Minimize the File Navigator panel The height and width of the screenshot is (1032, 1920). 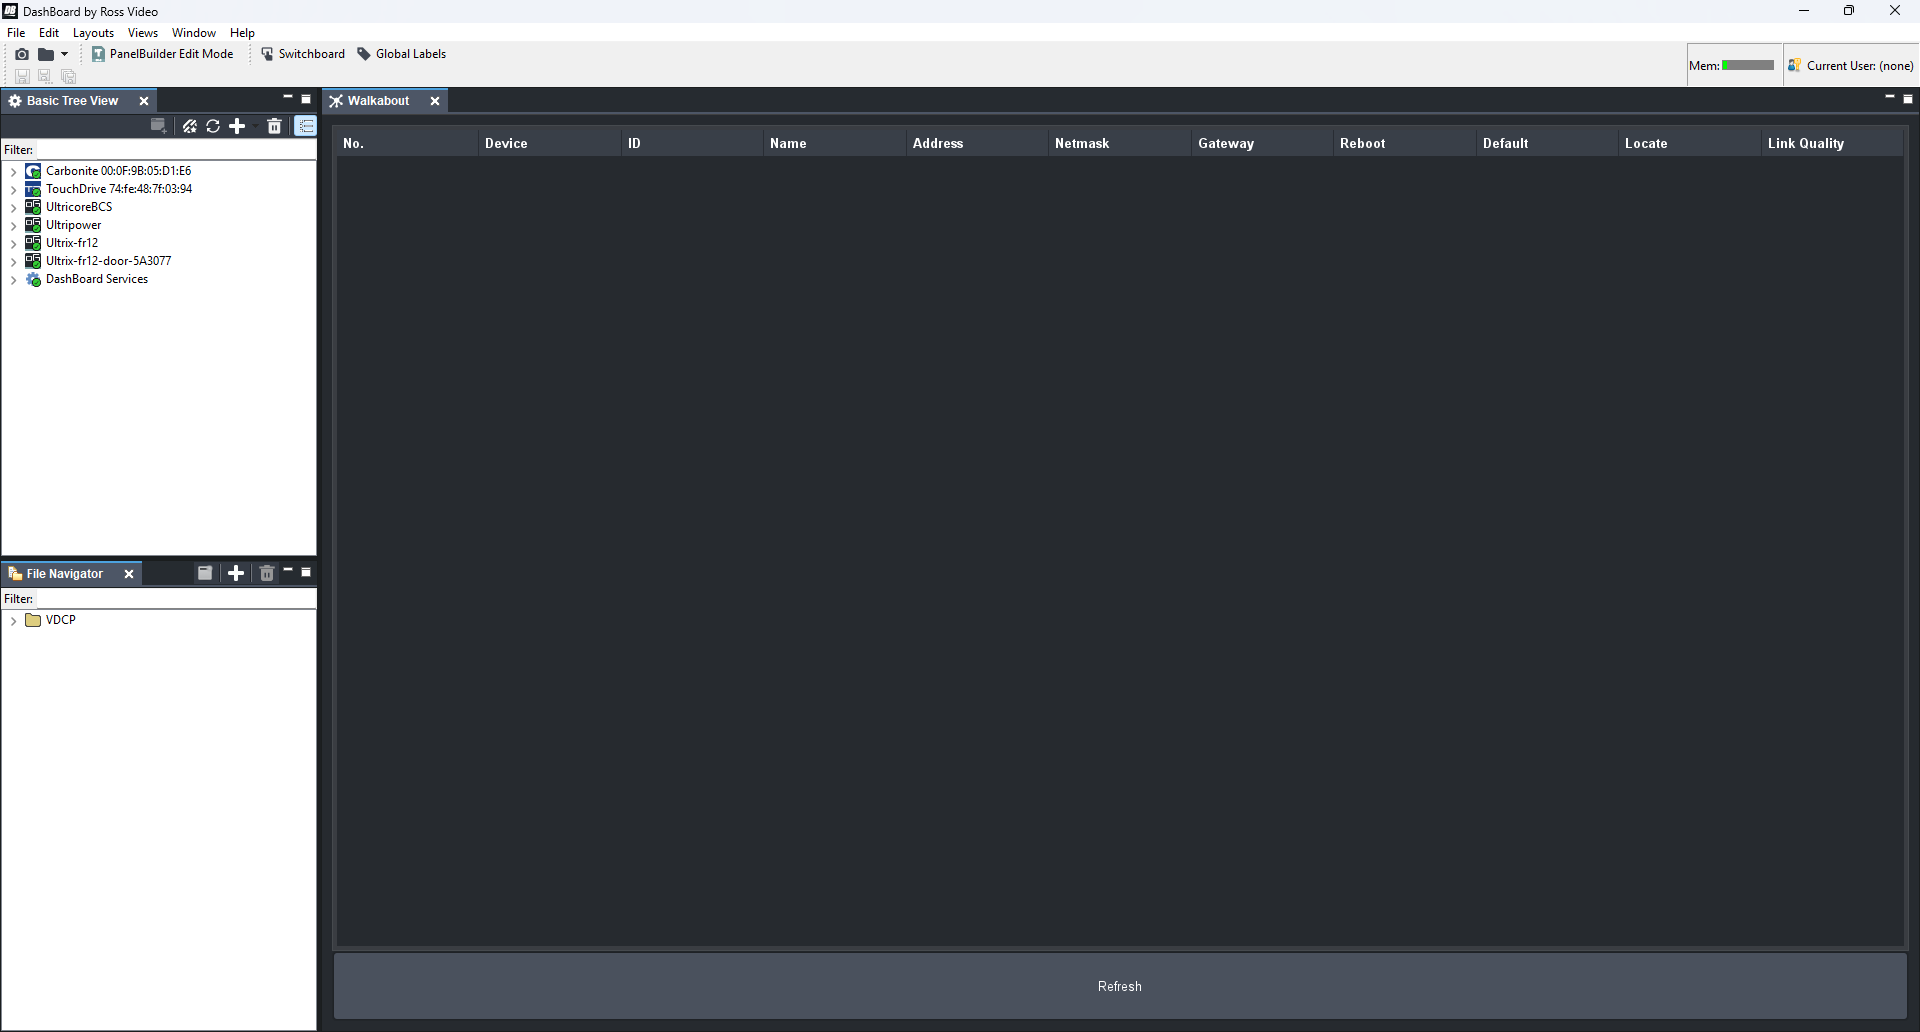288,571
